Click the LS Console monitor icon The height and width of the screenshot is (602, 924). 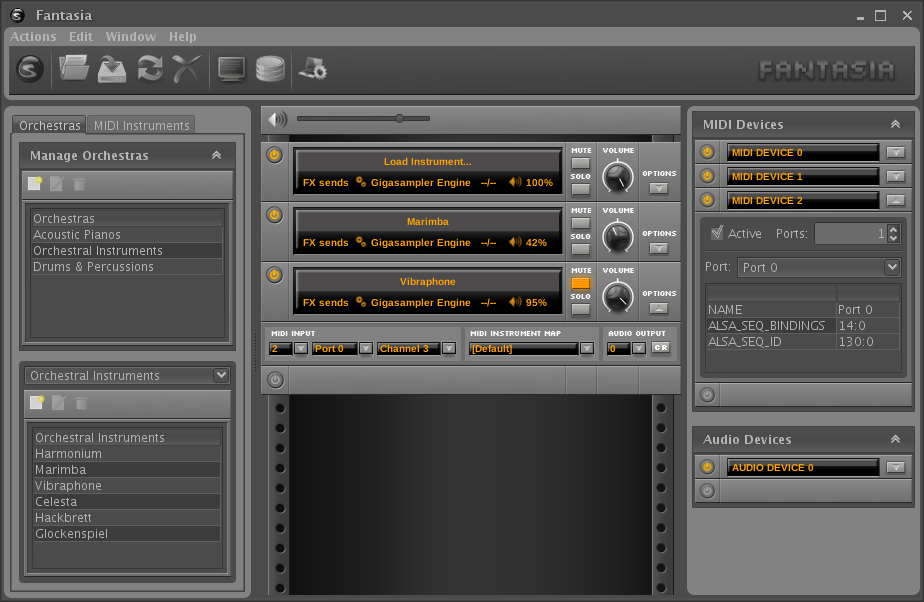click(x=231, y=68)
